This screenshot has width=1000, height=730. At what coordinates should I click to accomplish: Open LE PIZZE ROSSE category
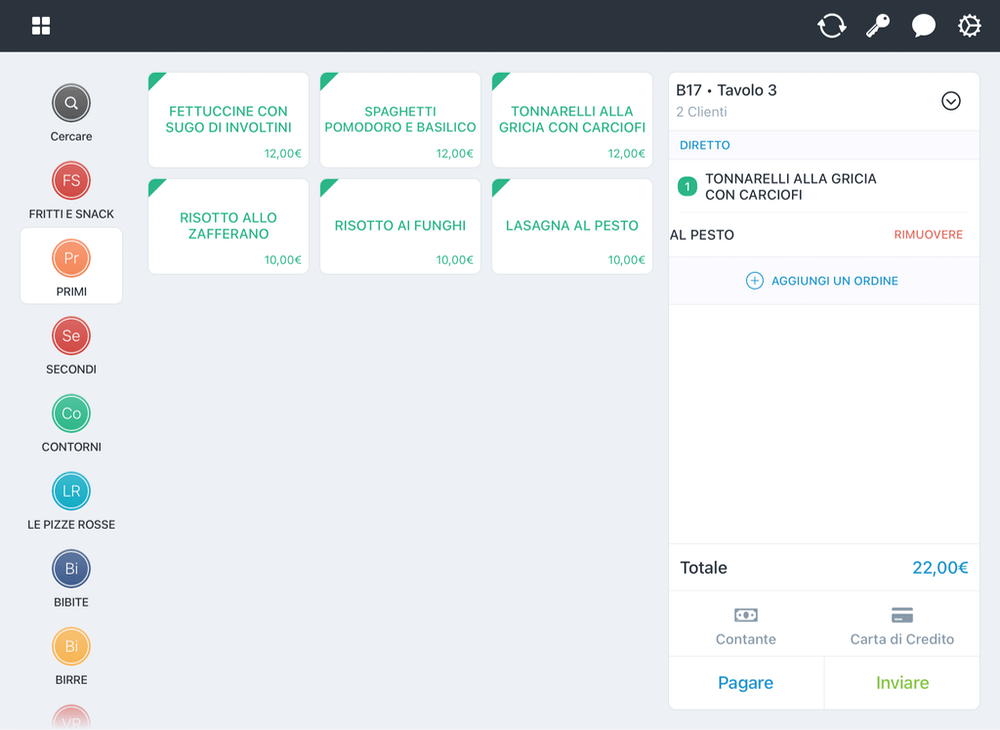point(71,502)
